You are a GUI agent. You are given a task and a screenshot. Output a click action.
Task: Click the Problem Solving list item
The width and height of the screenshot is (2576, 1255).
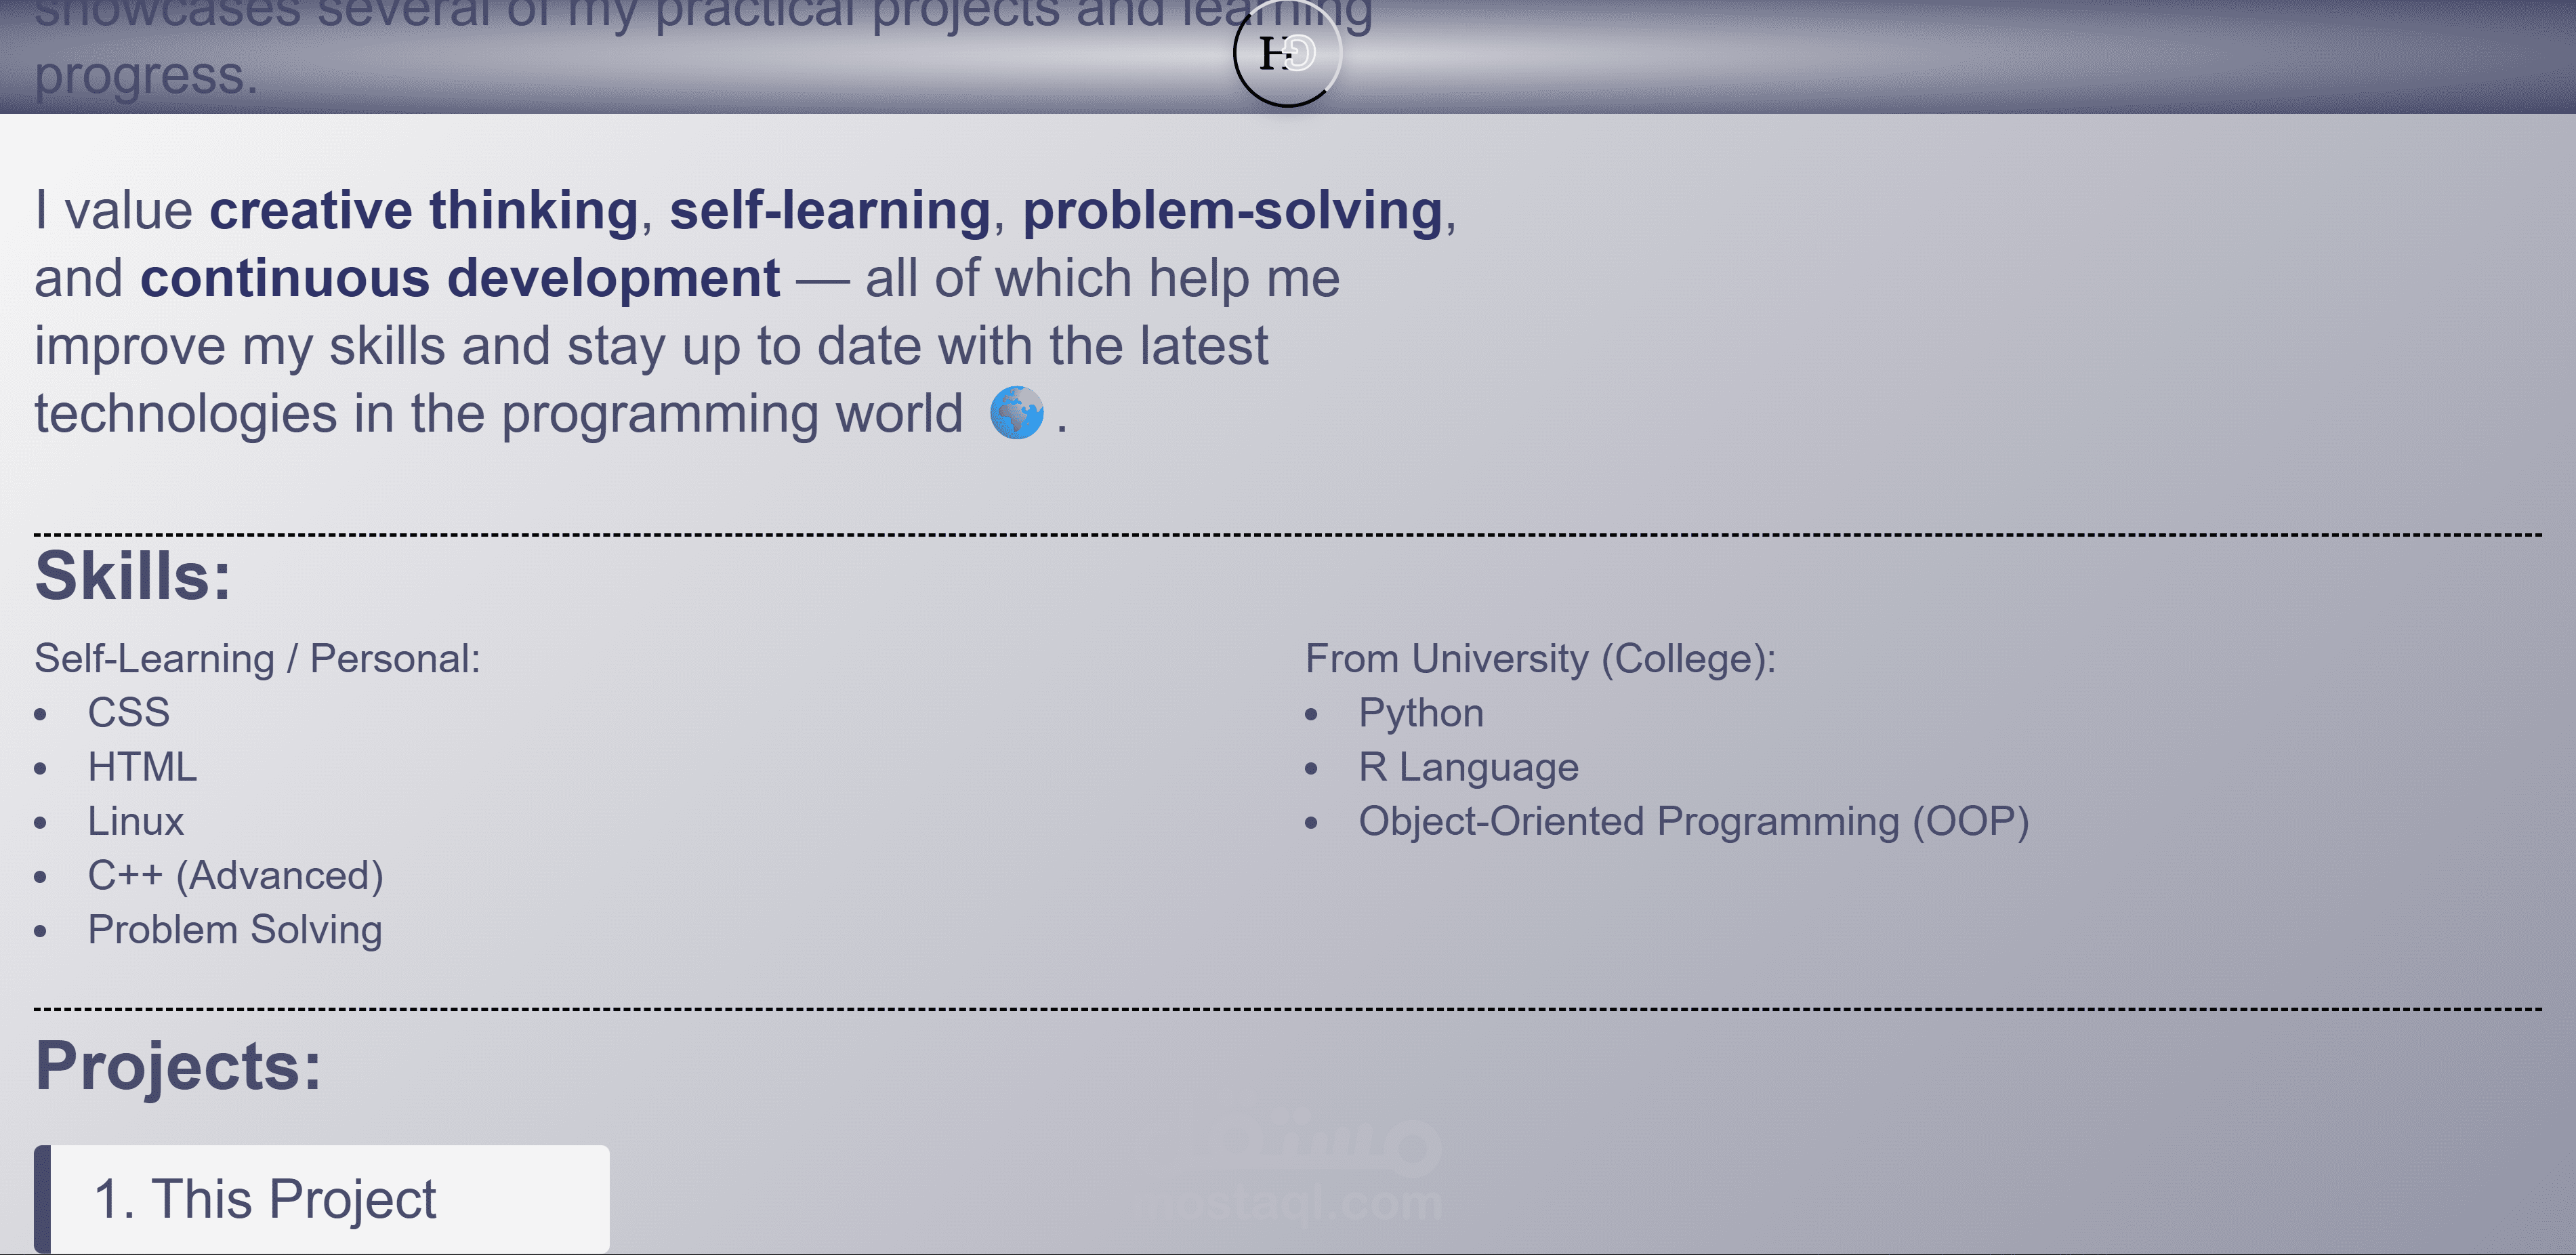coord(235,930)
